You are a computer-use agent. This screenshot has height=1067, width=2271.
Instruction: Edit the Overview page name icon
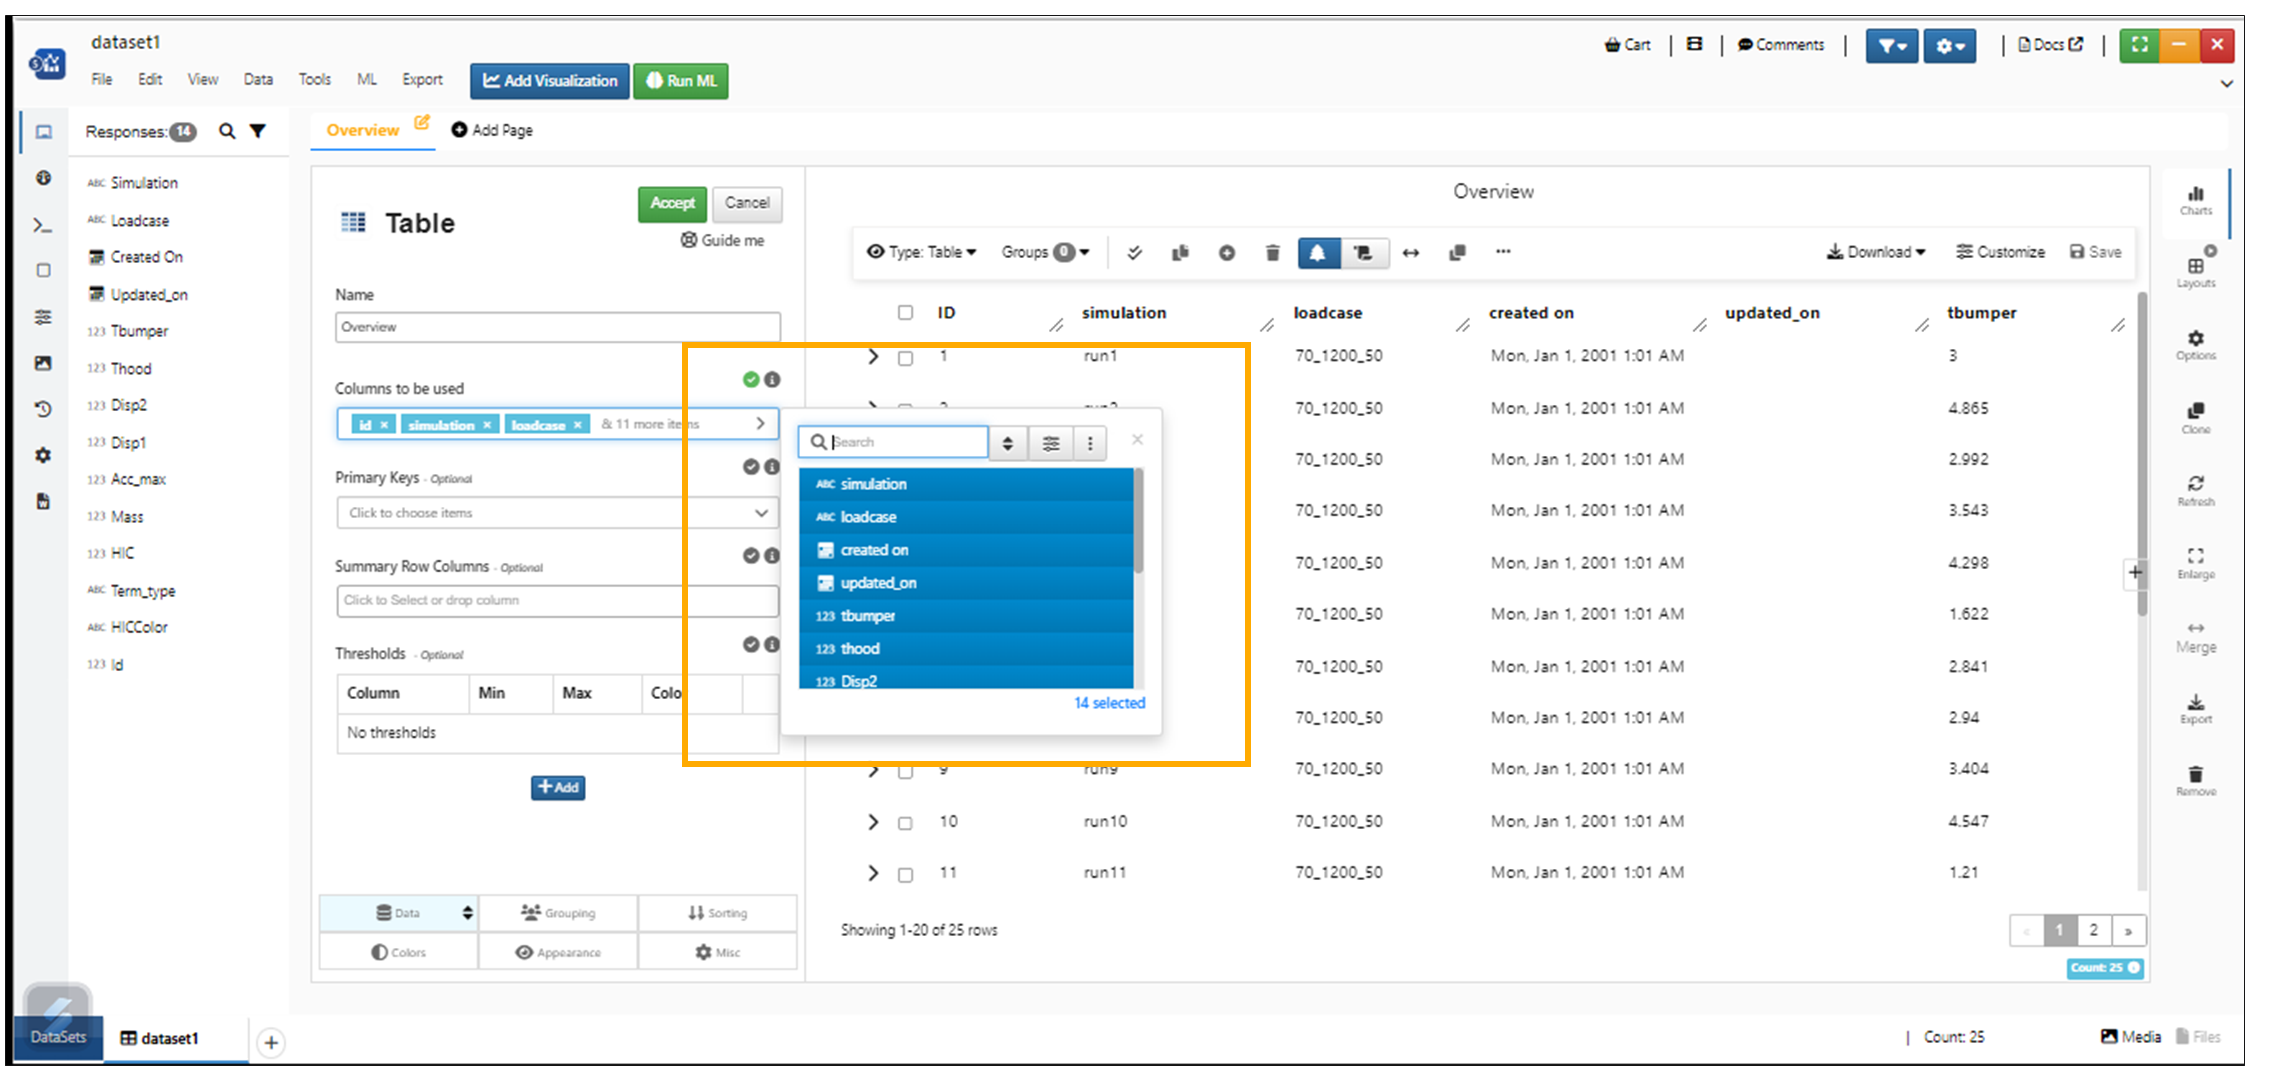pos(422,123)
